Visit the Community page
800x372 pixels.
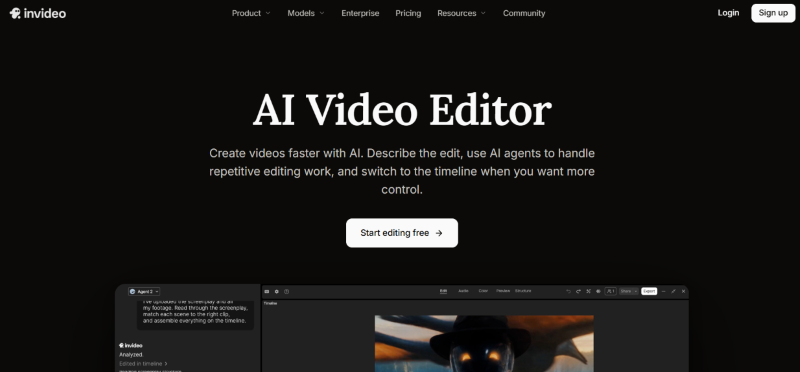[x=524, y=13]
